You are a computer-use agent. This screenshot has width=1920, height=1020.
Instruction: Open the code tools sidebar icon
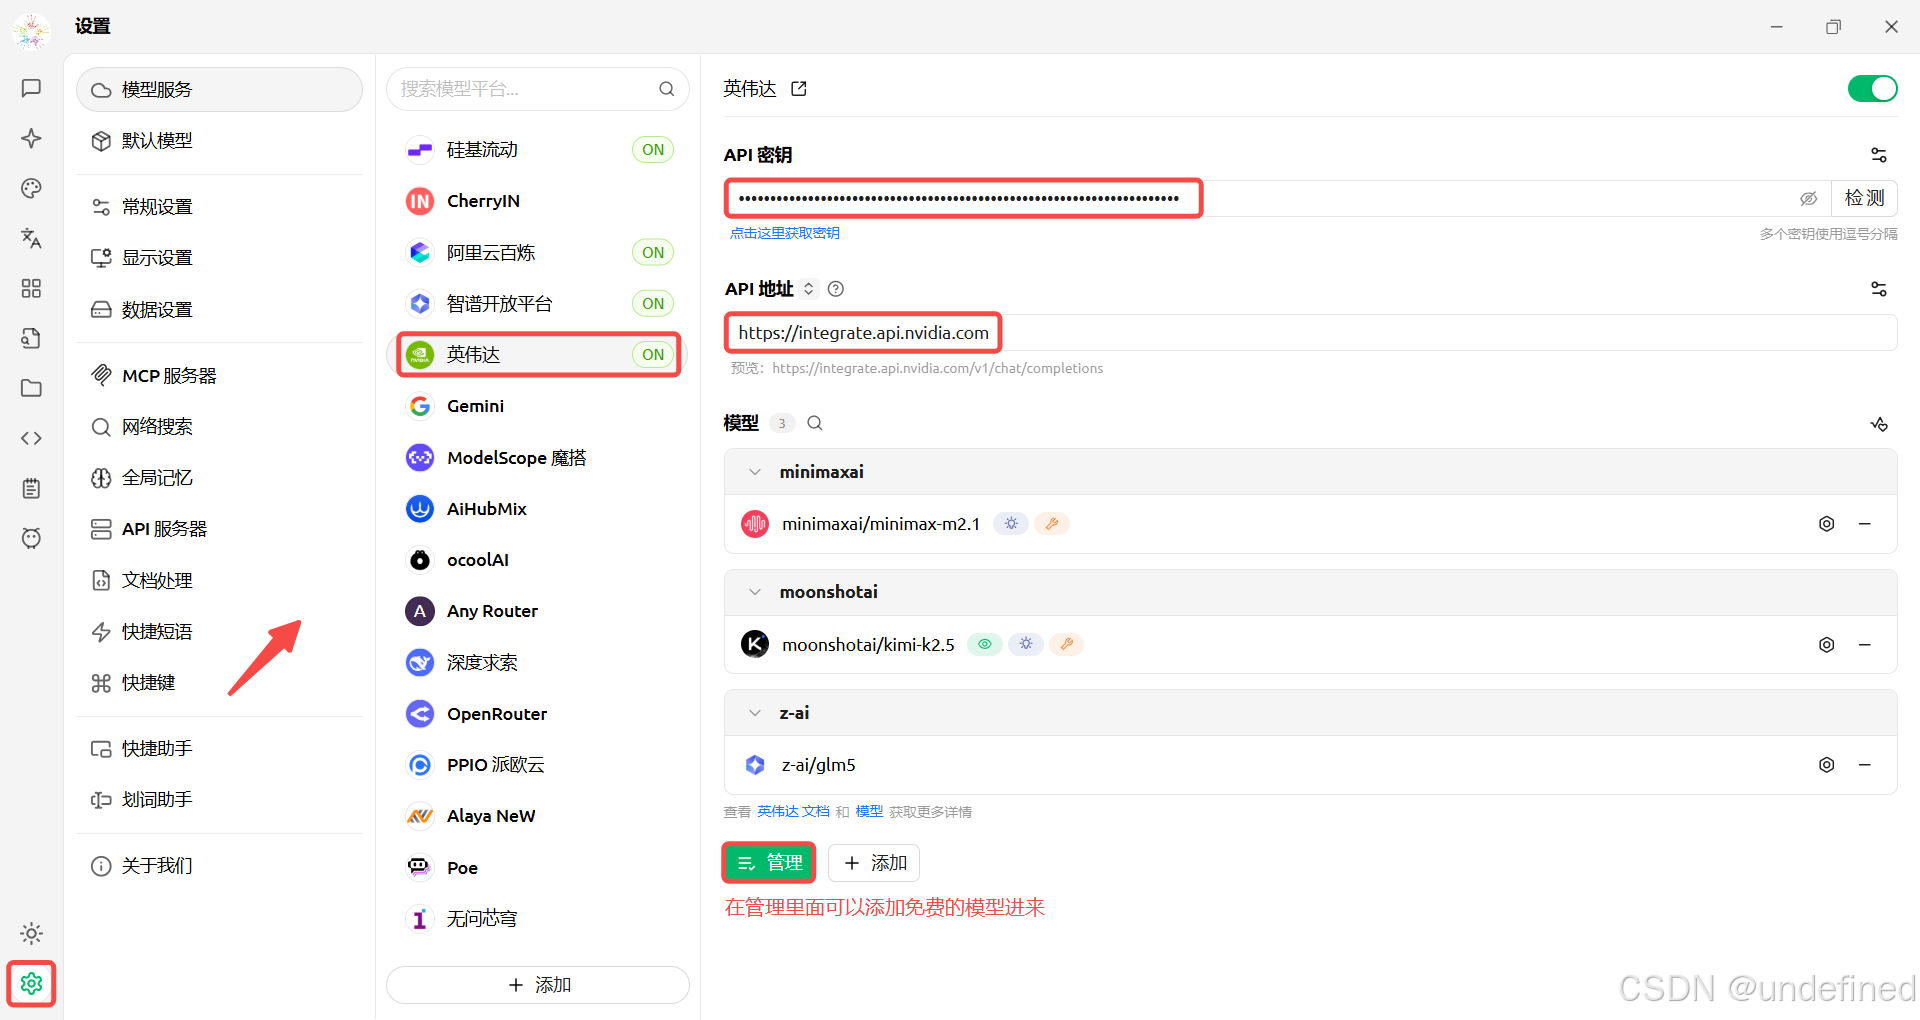click(x=31, y=438)
